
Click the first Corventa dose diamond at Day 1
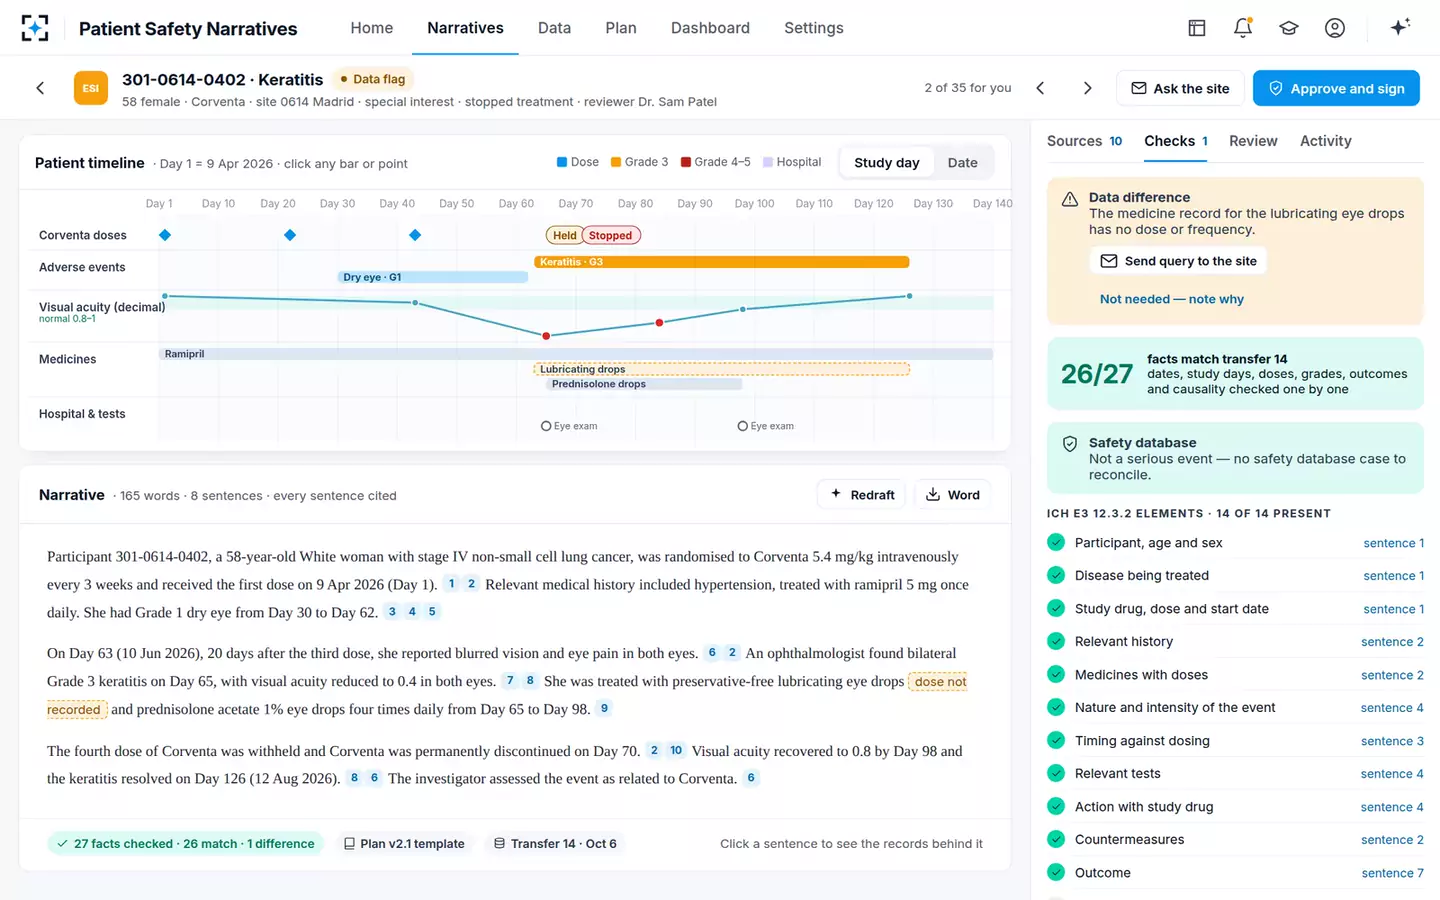coord(165,235)
